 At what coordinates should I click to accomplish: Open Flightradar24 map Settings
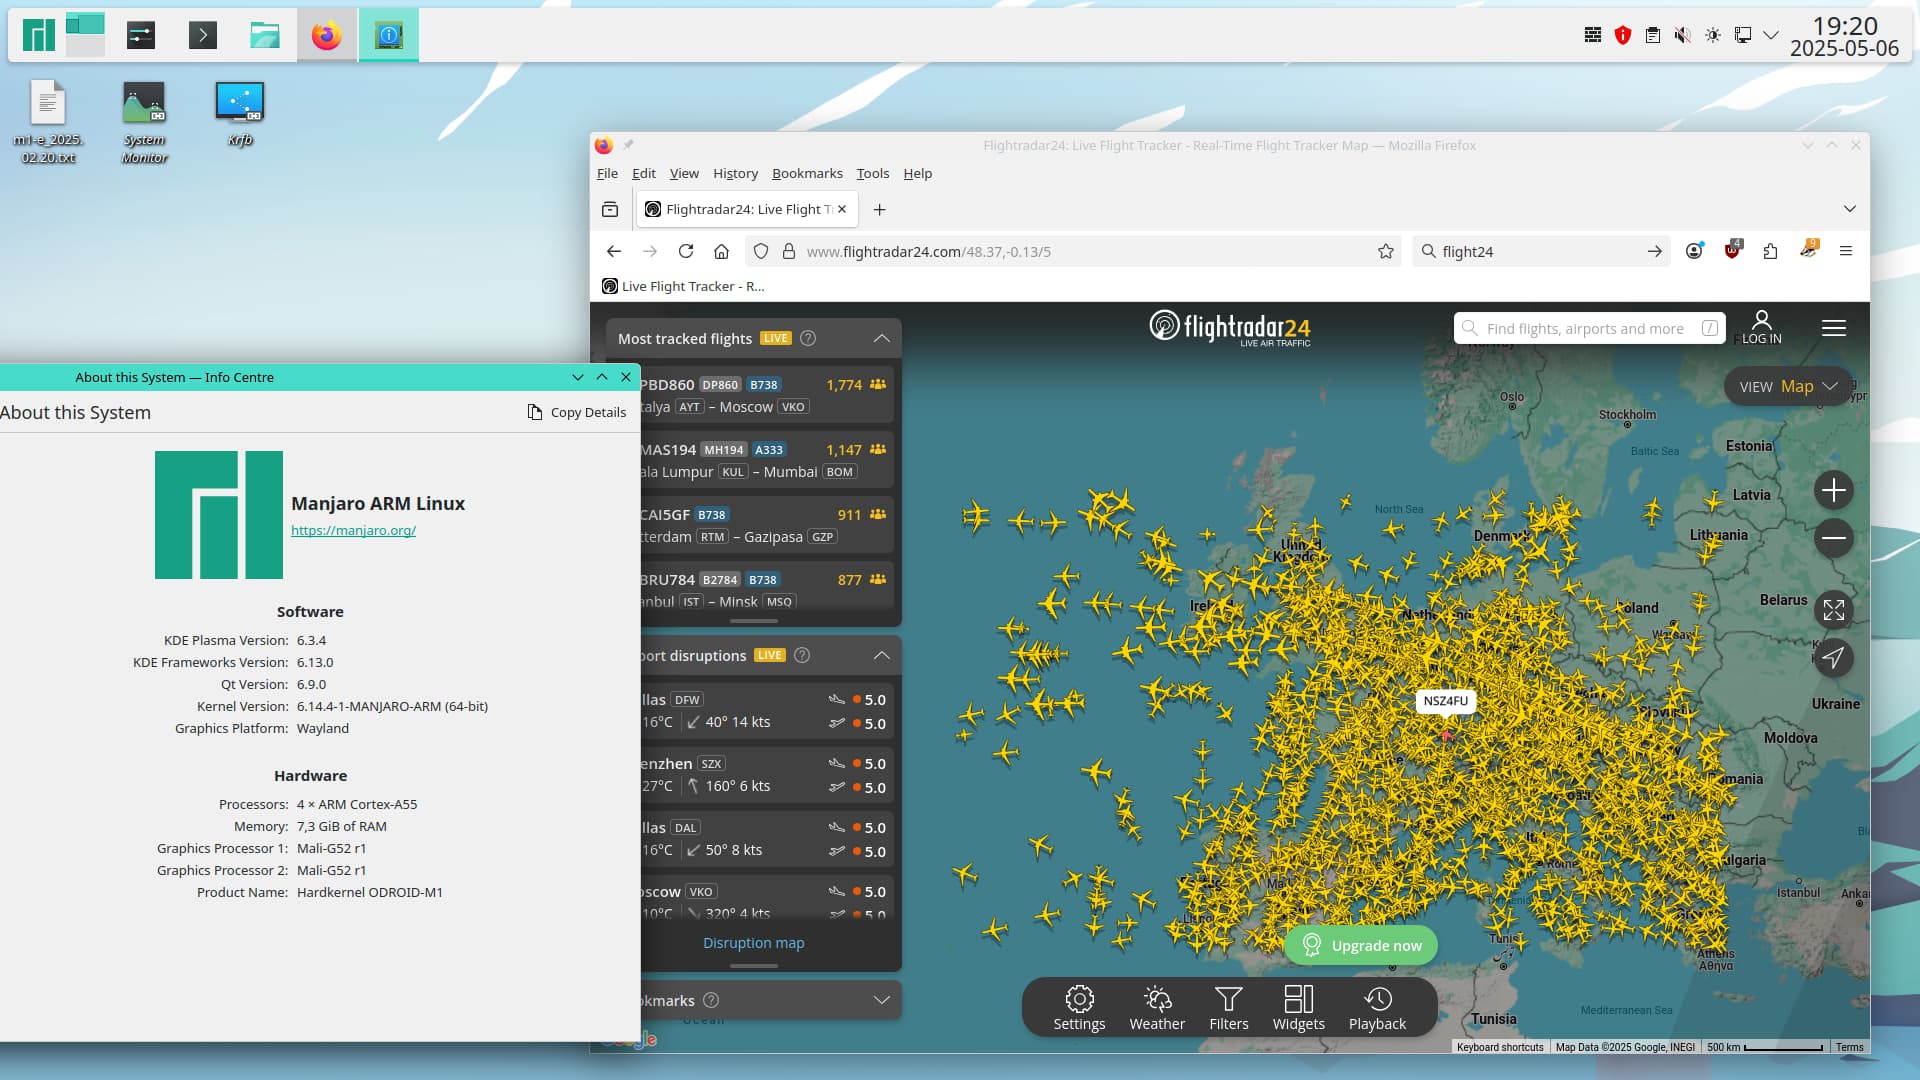click(1079, 1008)
